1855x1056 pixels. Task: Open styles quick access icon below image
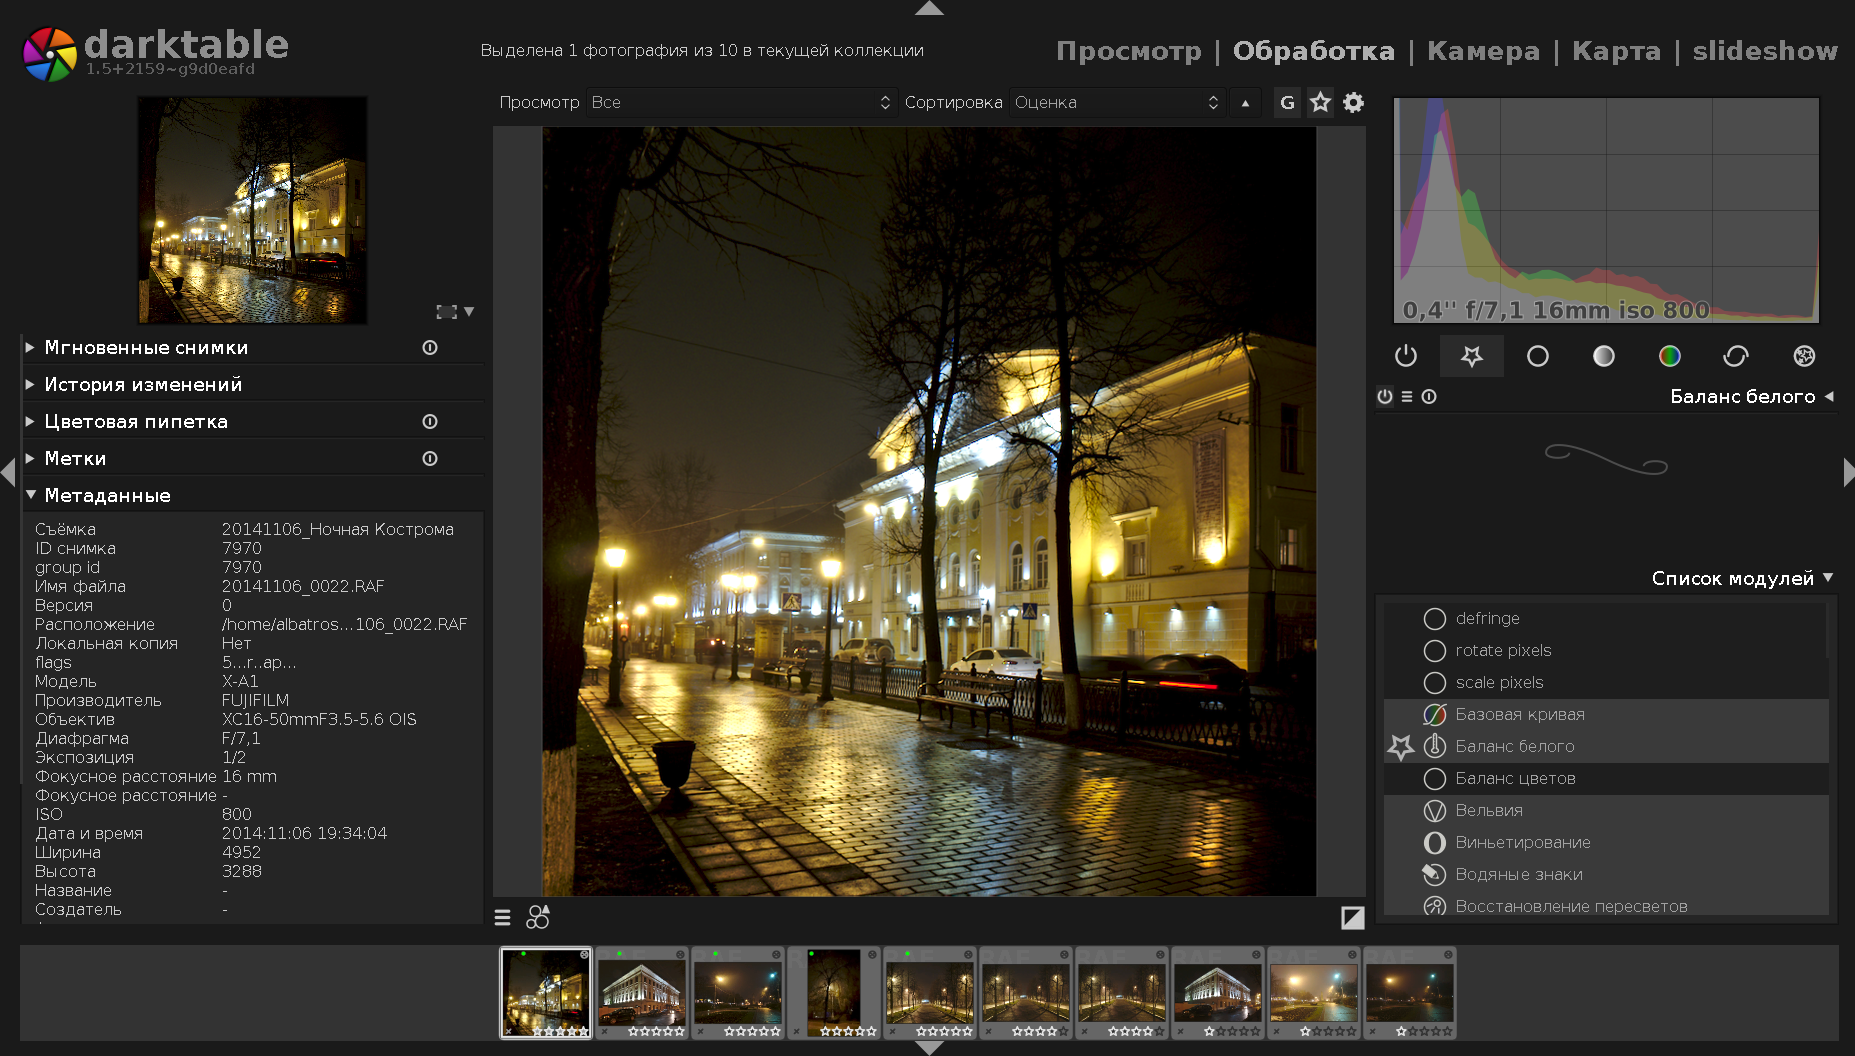coord(538,917)
